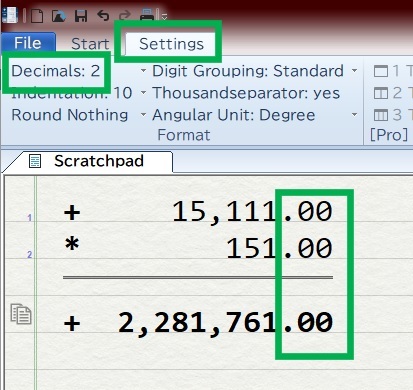The image size is (413, 390).
Task: Click the Open file icon
Action: (59, 16)
